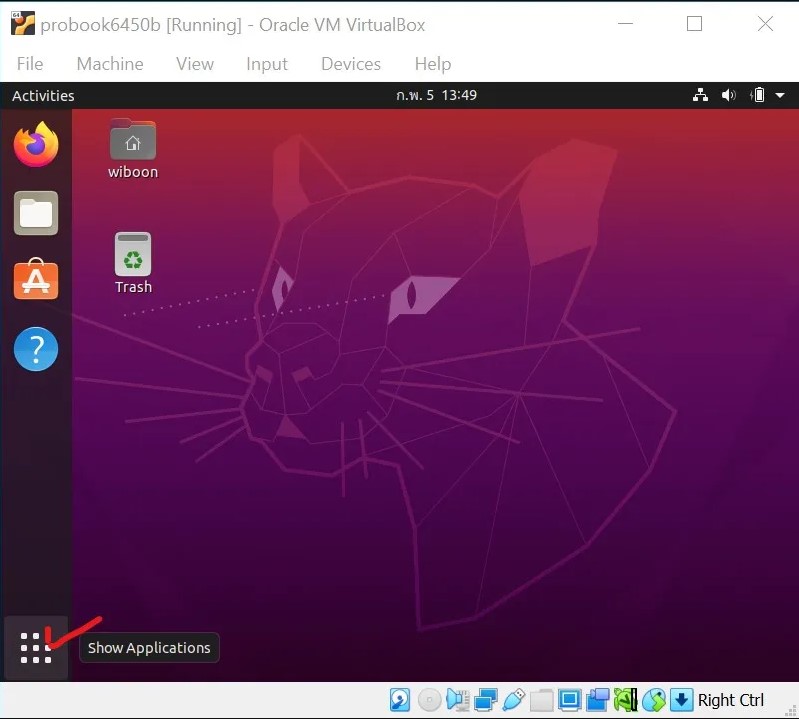Click the Show Applications grid icon

pyautogui.click(x=36, y=648)
